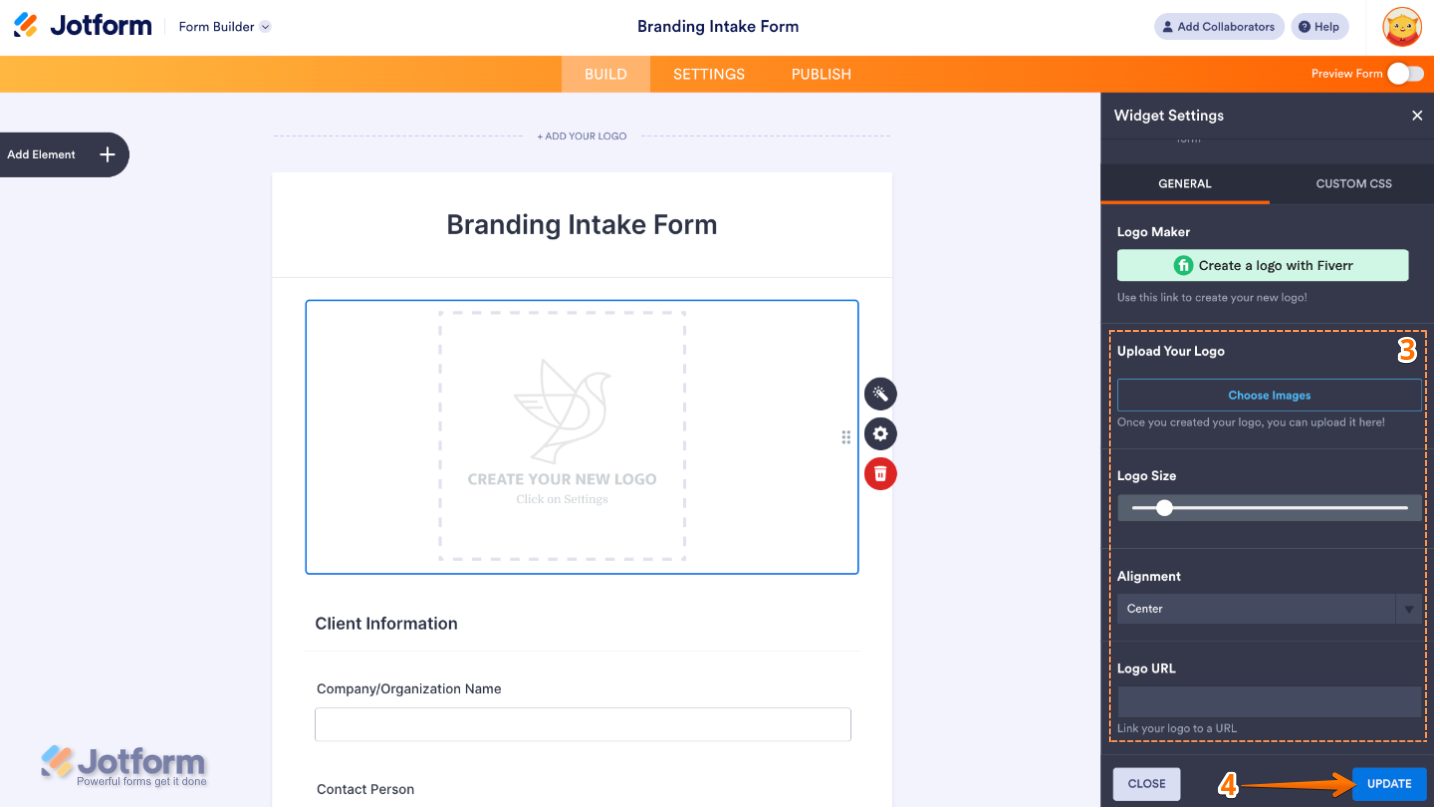The image size is (1440, 810).
Task: Click the magic wand widget styling icon
Action: 880,393
